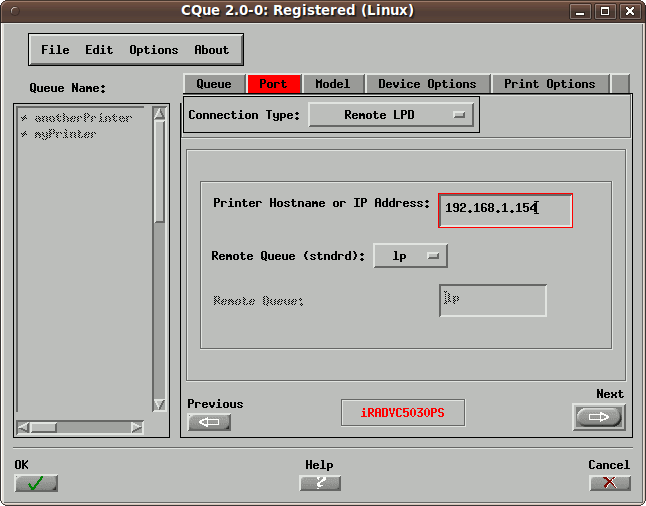
Task: Open the Print Options tab
Action: [549, 84]
